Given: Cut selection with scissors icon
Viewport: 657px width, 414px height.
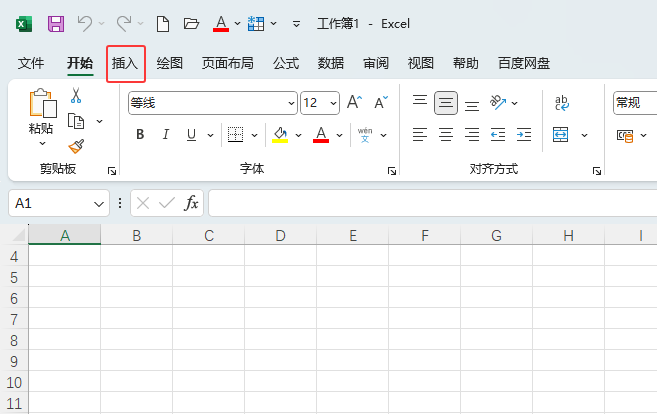Looking at the screenshot, I should pyautogui.click(x=76, y=96).
